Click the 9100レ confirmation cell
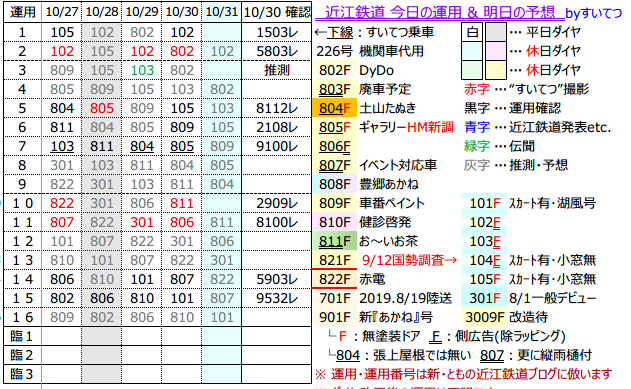The width and height of the screenshot is (631, 389). [x=277, y=146]
